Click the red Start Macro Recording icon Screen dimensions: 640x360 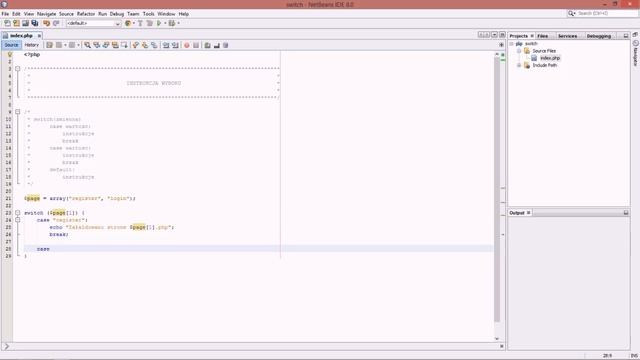(x=187, y=45)
